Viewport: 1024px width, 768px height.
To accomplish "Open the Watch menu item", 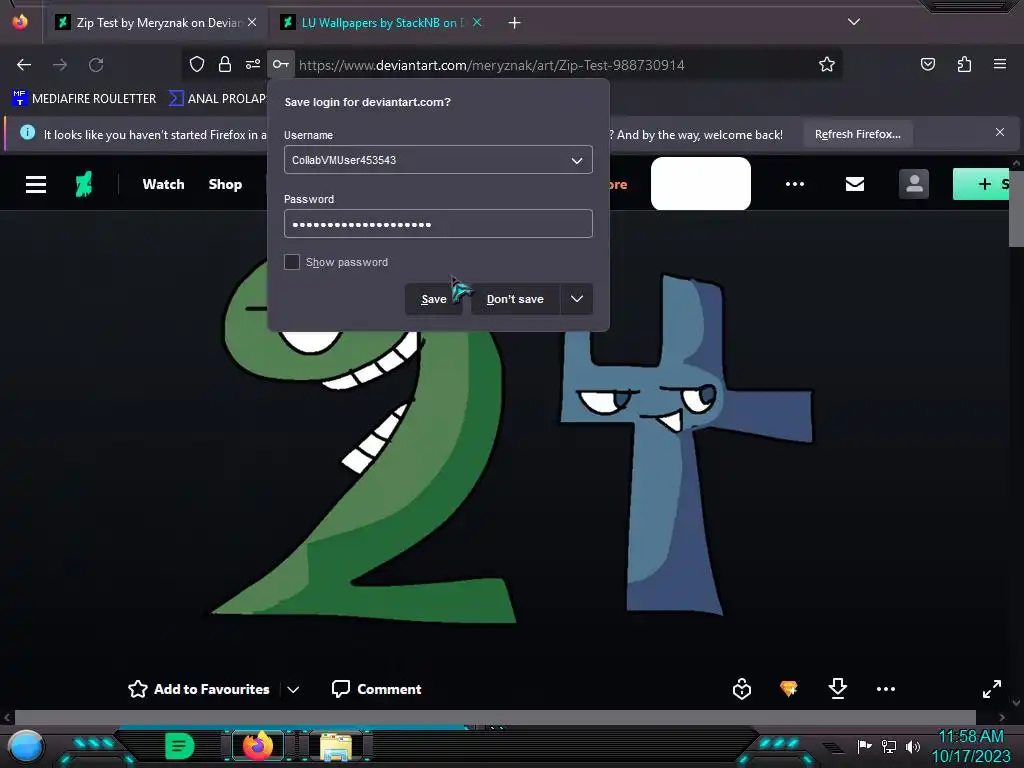I will pos(163,184).
